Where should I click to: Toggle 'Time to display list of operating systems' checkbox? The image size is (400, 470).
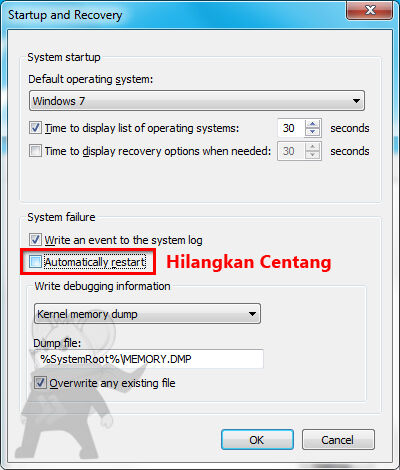click(x=35, y=128)
